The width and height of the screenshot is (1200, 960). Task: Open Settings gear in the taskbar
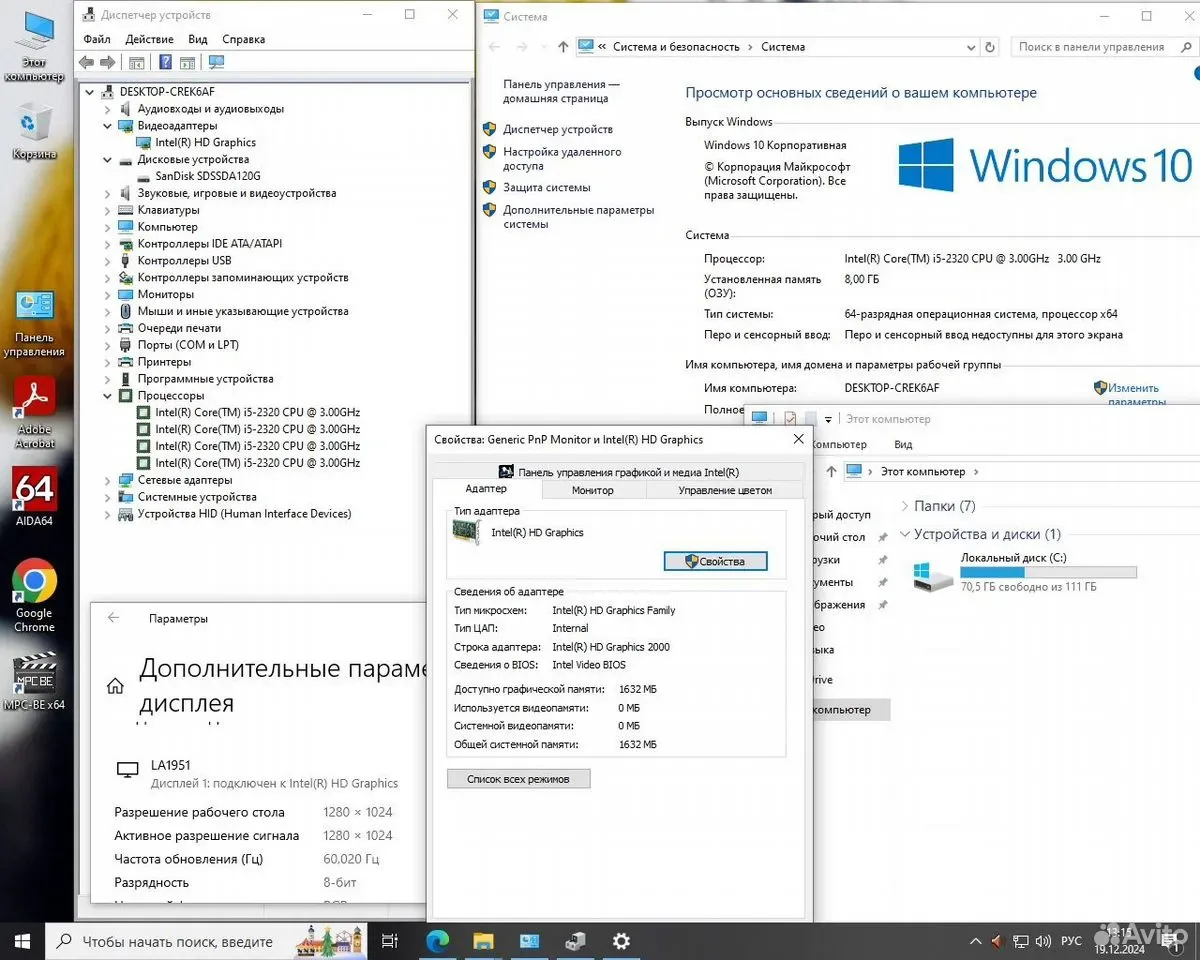[x=621, y=941]
